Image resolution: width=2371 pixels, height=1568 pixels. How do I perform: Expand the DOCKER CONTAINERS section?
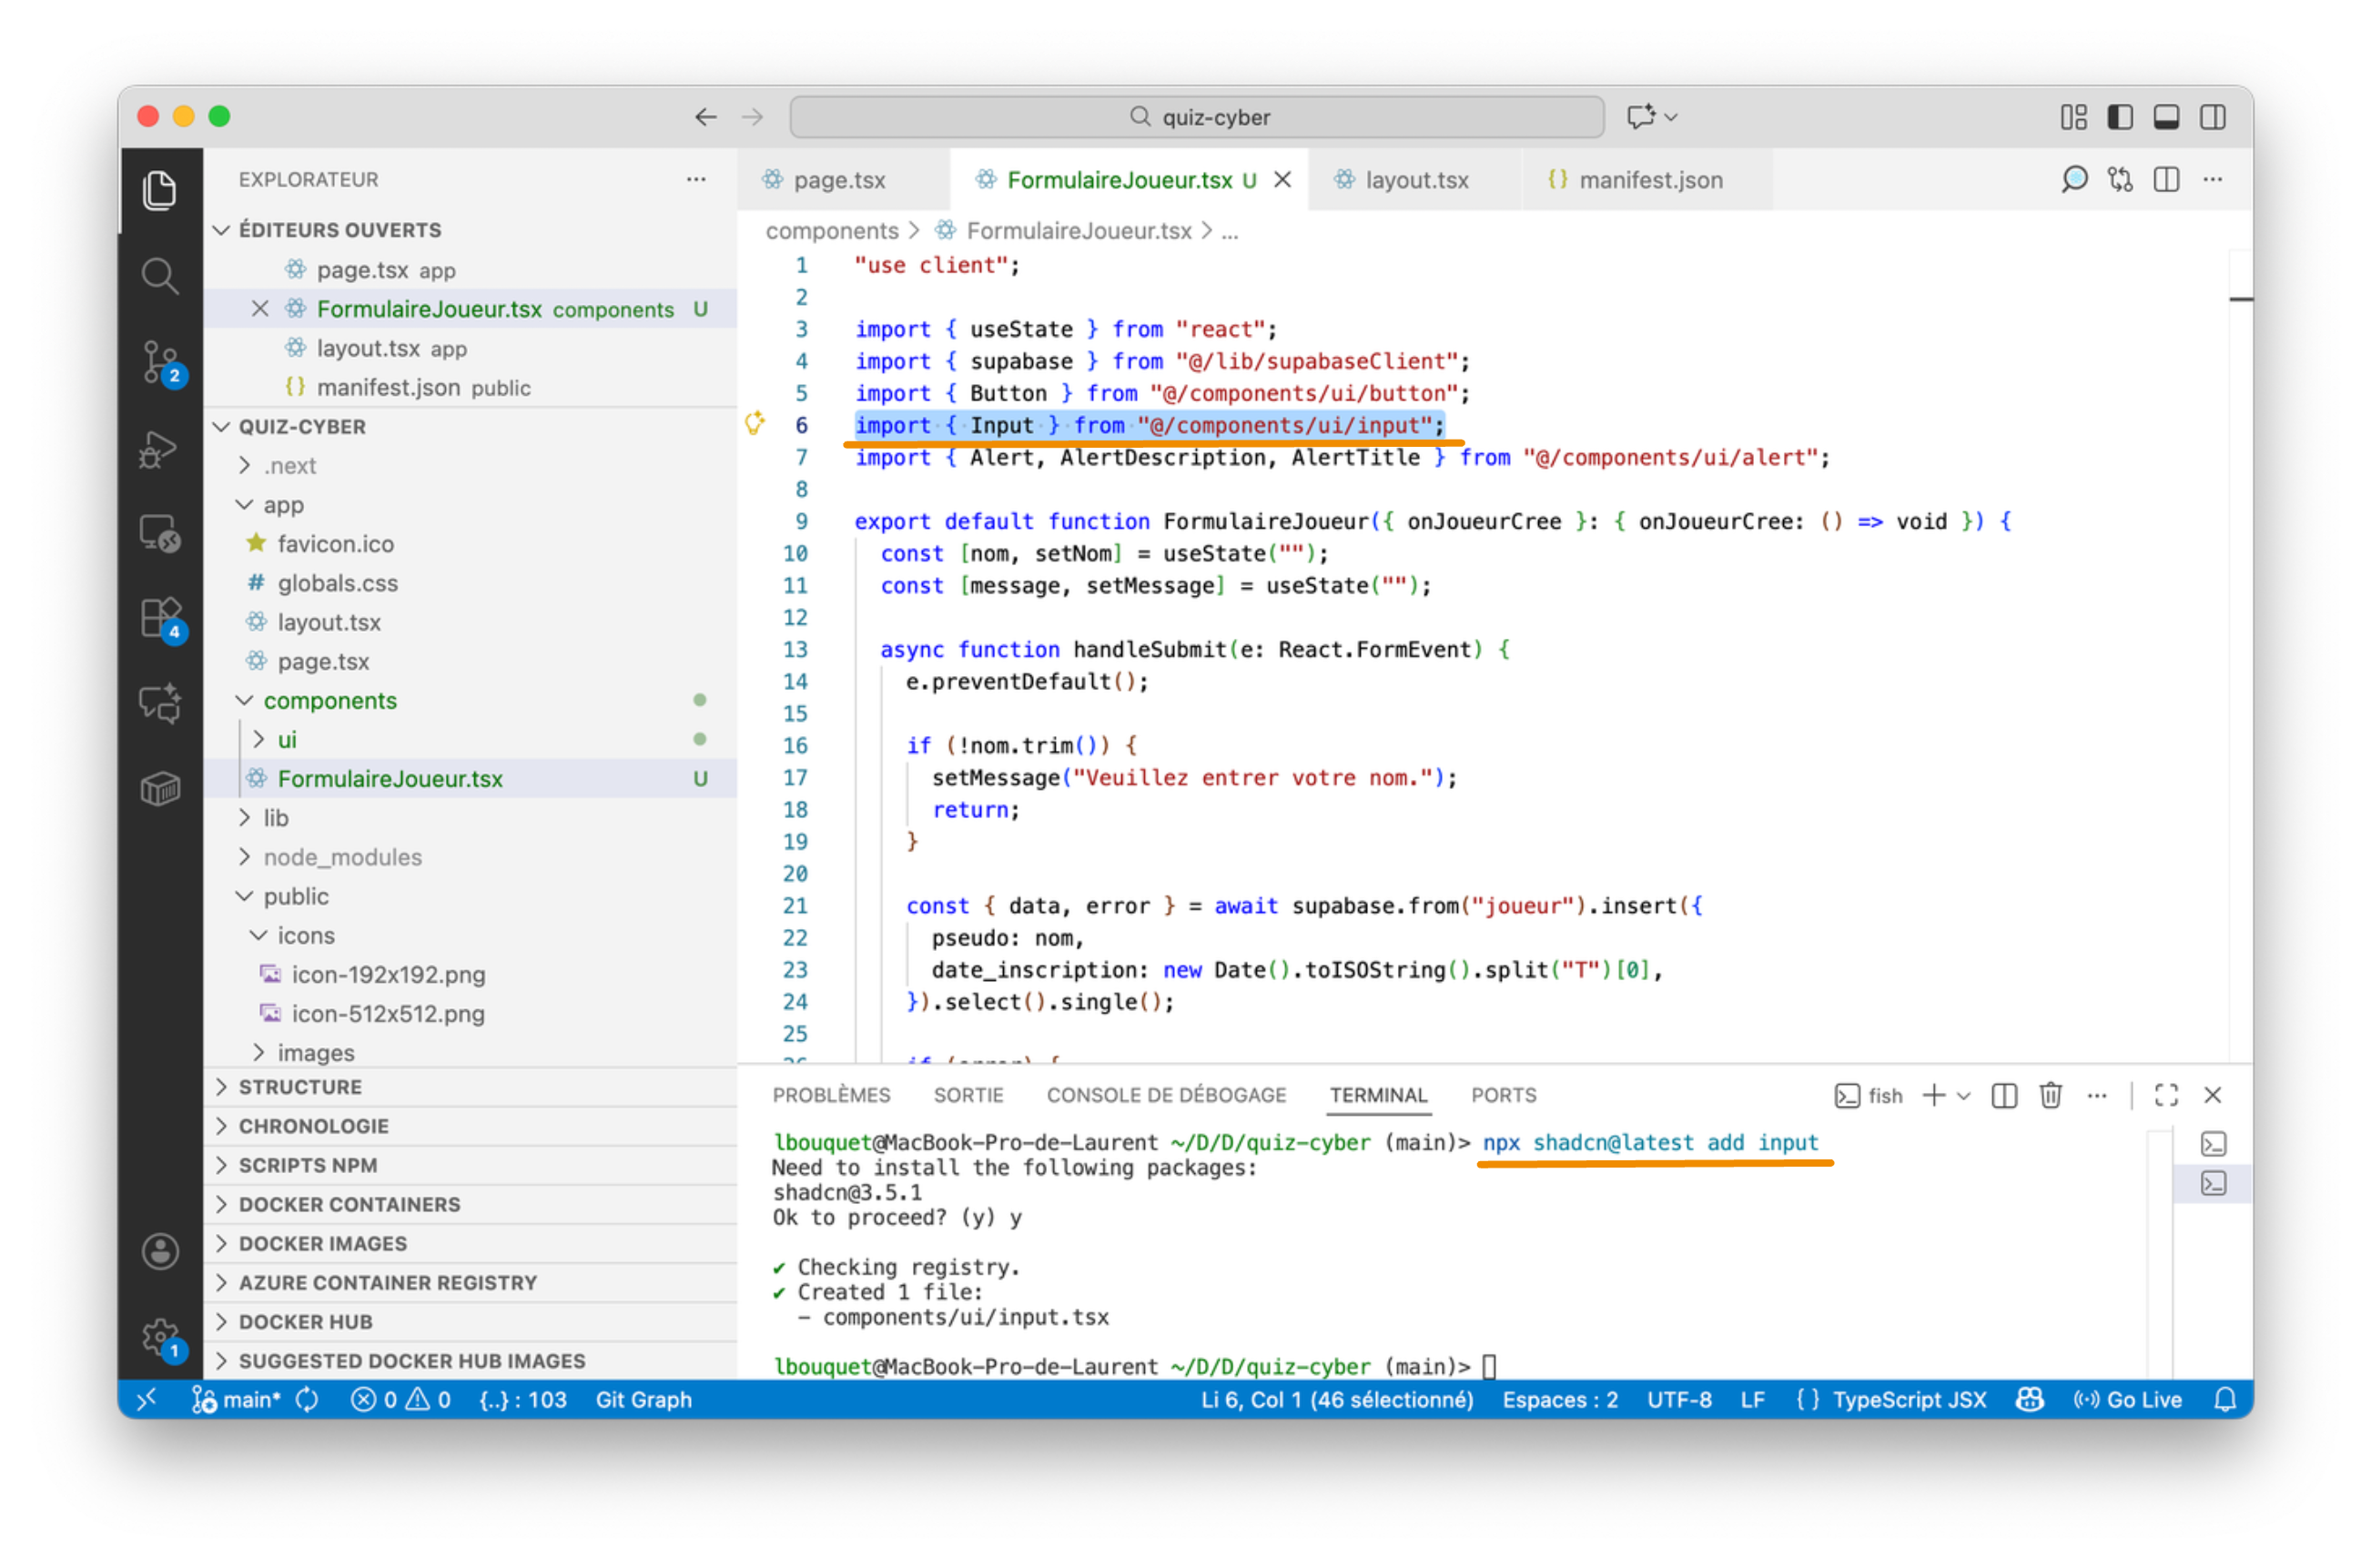click(349, 1205)
